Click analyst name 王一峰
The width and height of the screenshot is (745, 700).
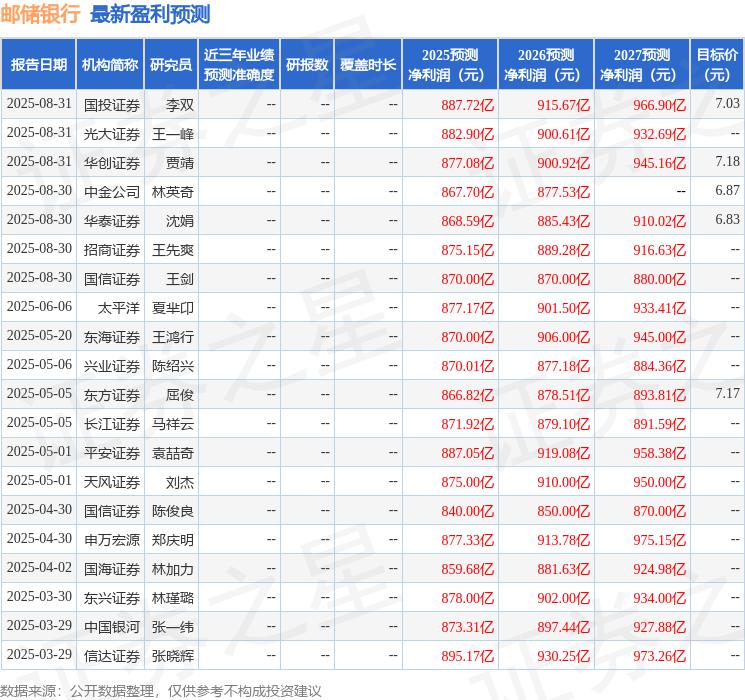173,134
